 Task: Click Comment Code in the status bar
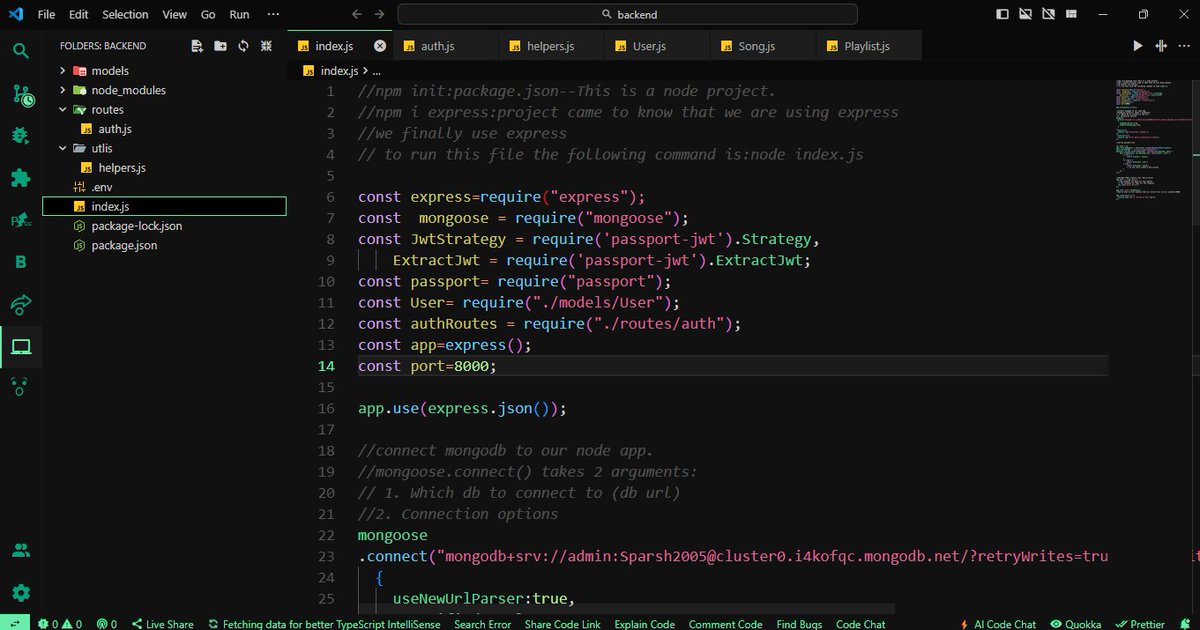(725, 623)
